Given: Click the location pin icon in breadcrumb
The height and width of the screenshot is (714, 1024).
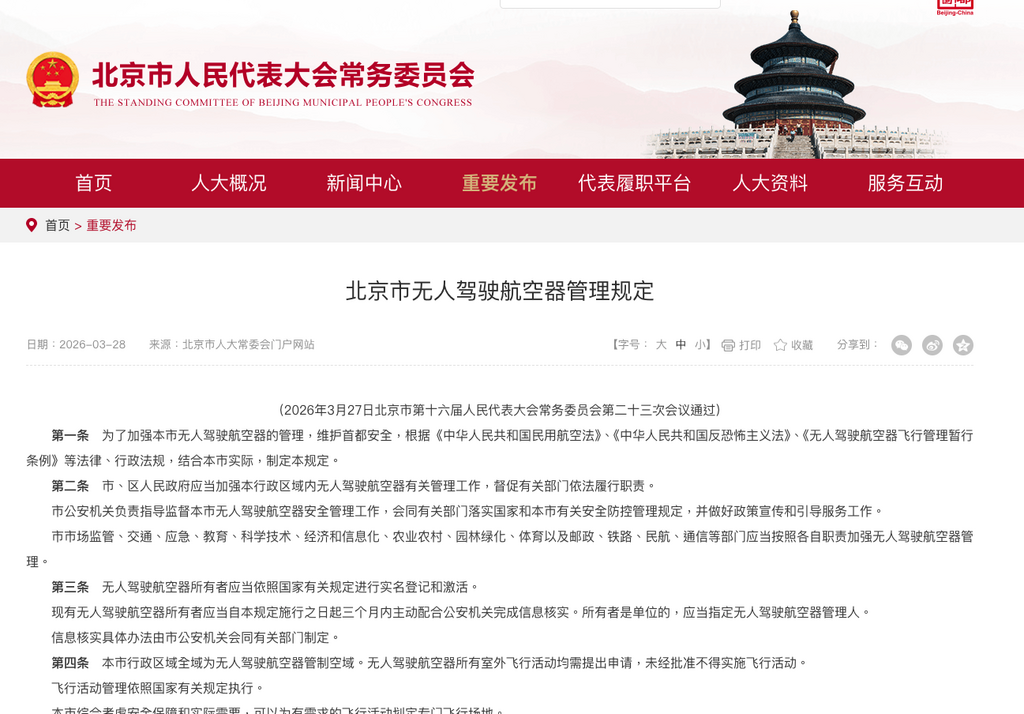Looking at the screenshot, I should click(x=31, y=225).
